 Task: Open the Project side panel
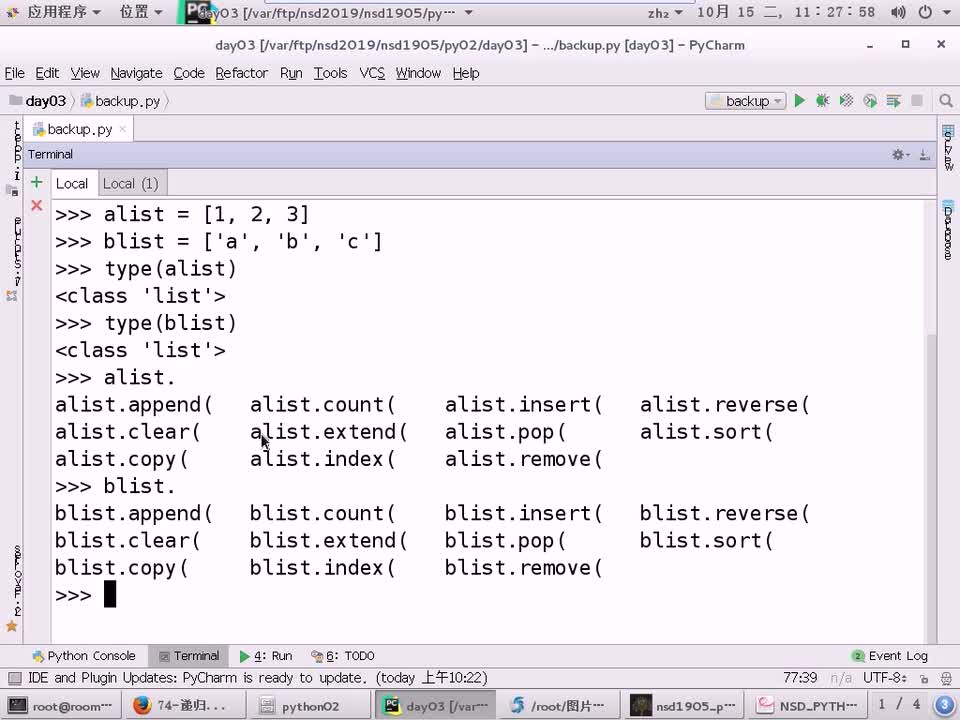[x=12, y=158]
